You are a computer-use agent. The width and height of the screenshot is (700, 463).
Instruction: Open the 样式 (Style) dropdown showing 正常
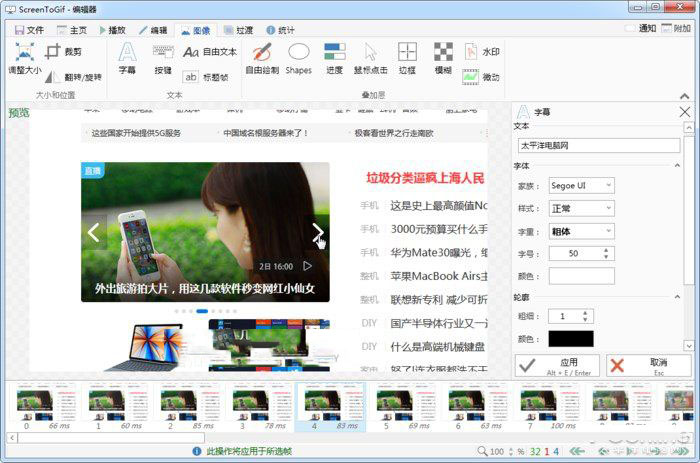point(581,208)
